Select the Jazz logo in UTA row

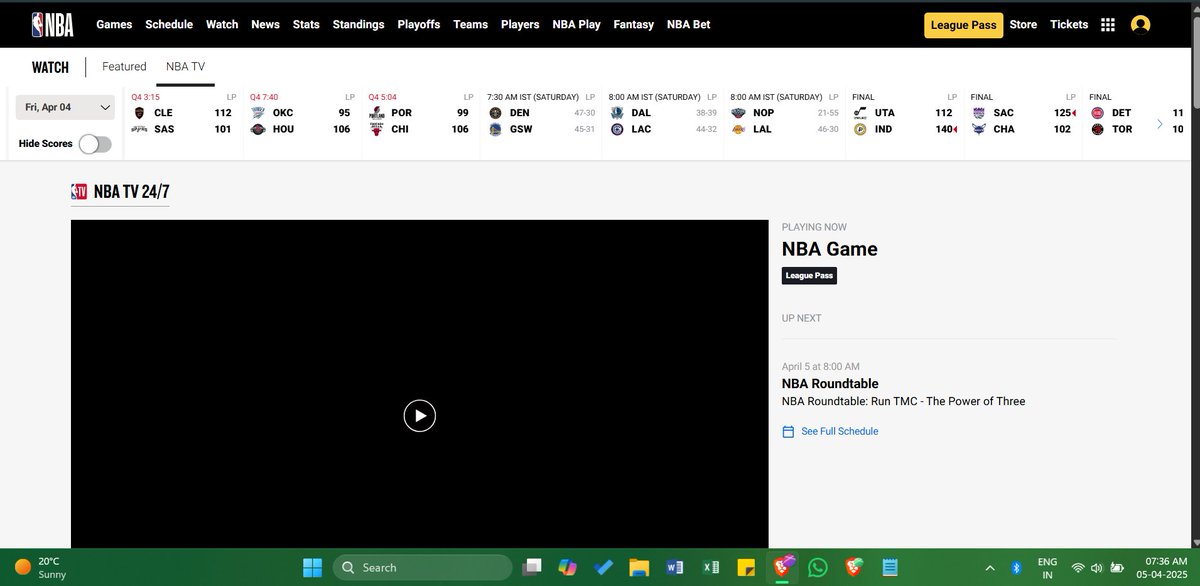pos(860,113)
